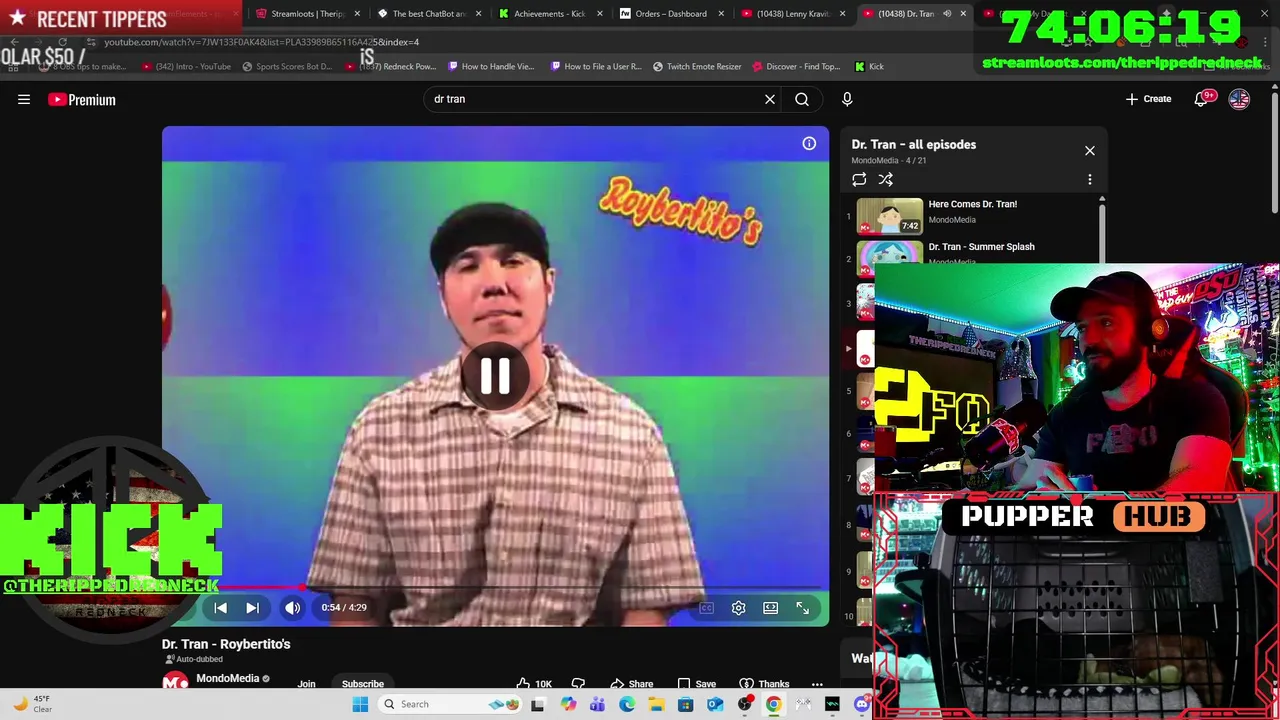
Task: Mute the Dr. Tran tab audio icon
Action: [x=947, y=14]
